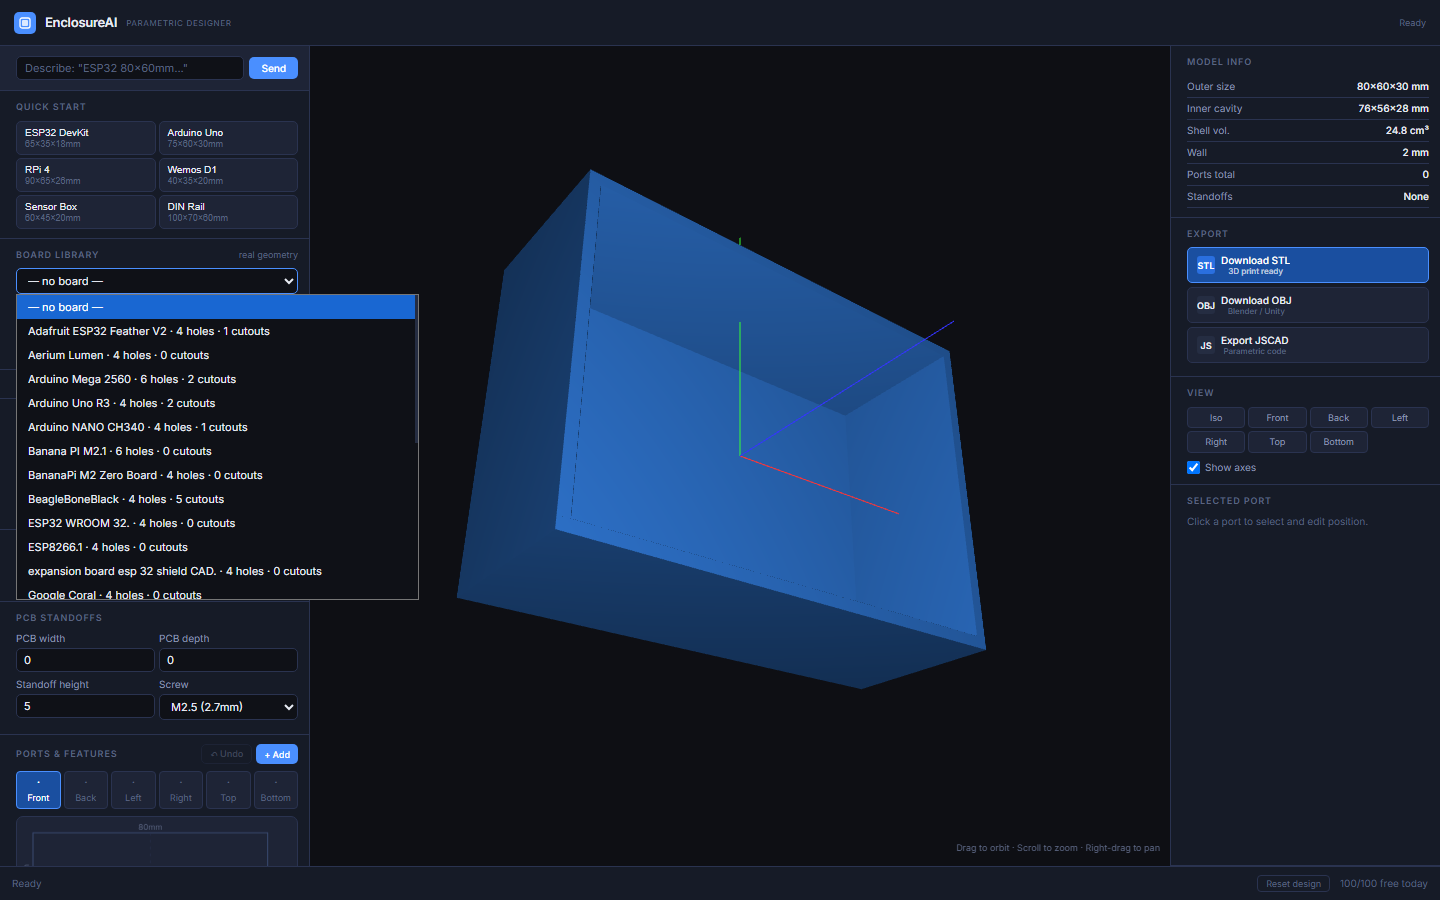Switch to the Top face tab
Screen dimensions: 1440x900
point(228,790)
